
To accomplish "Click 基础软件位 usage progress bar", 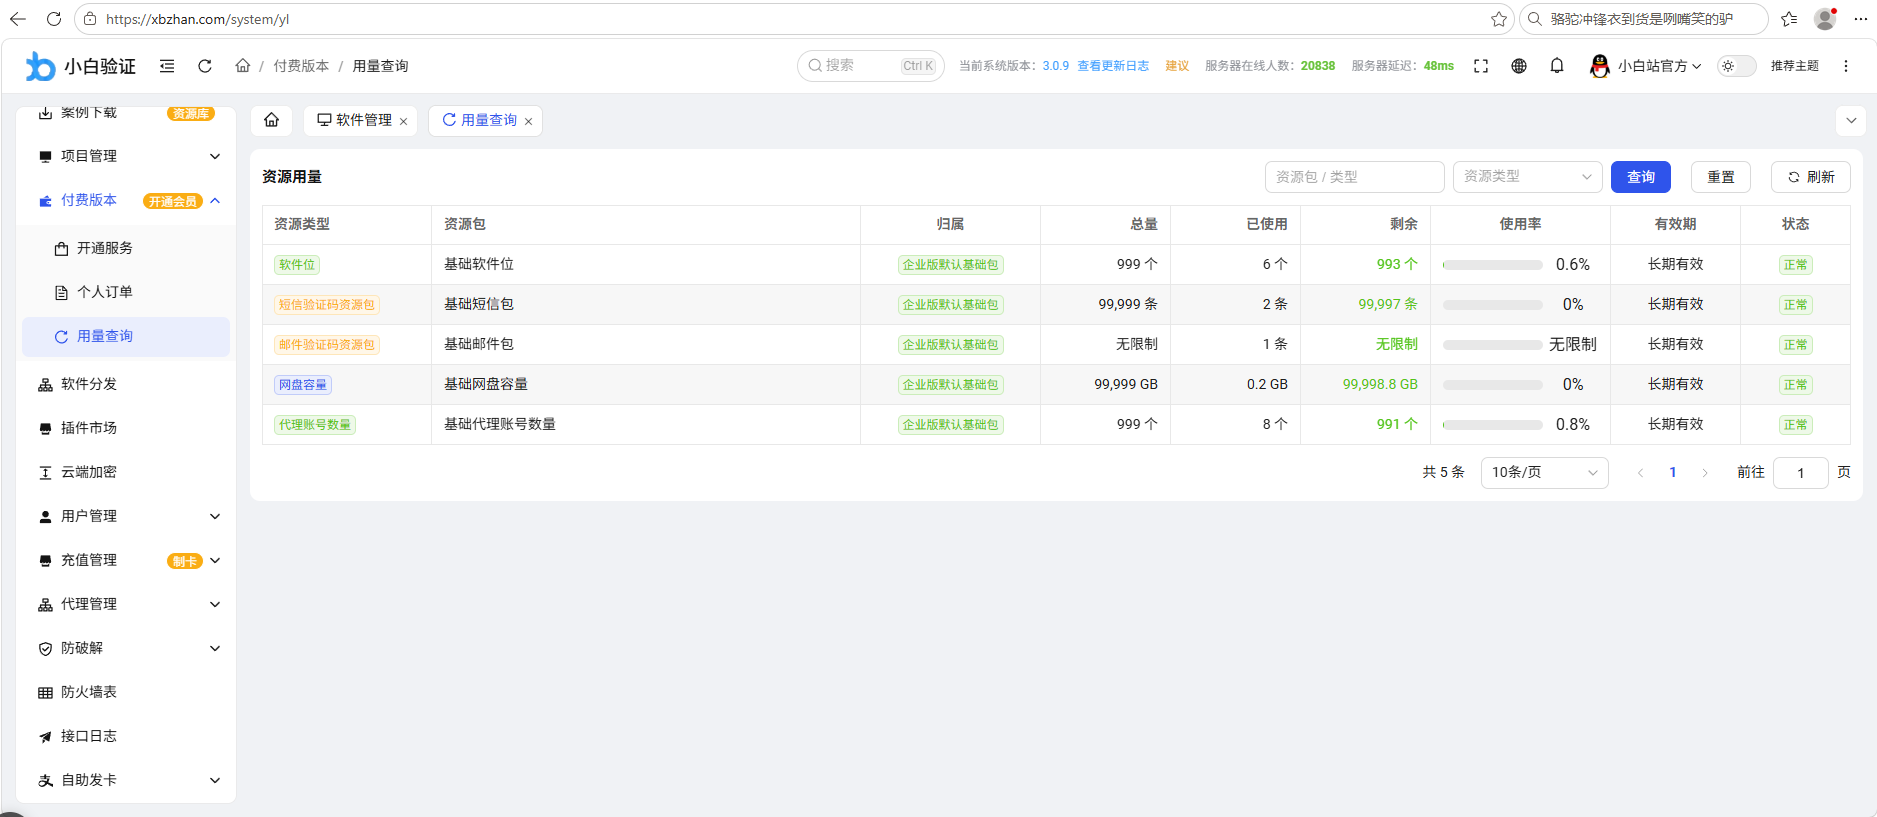I will (1493, 265).
